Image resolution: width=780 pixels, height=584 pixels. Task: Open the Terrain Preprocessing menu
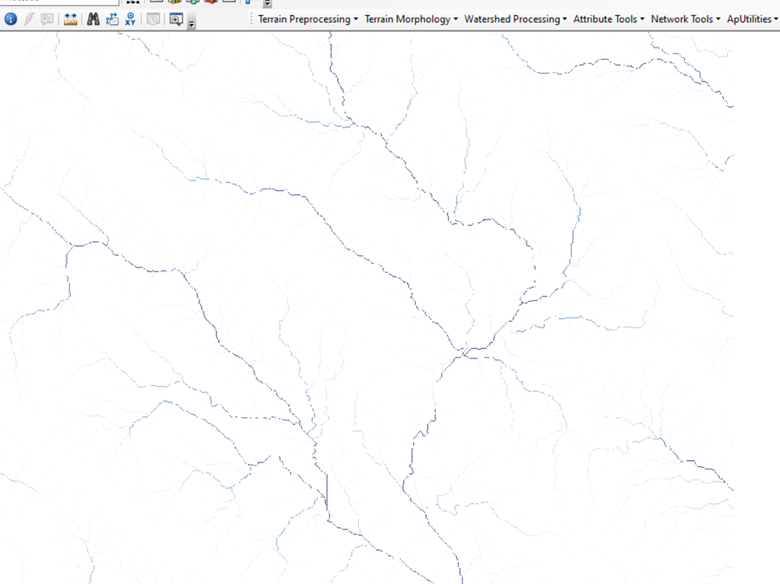coord(308,19)
